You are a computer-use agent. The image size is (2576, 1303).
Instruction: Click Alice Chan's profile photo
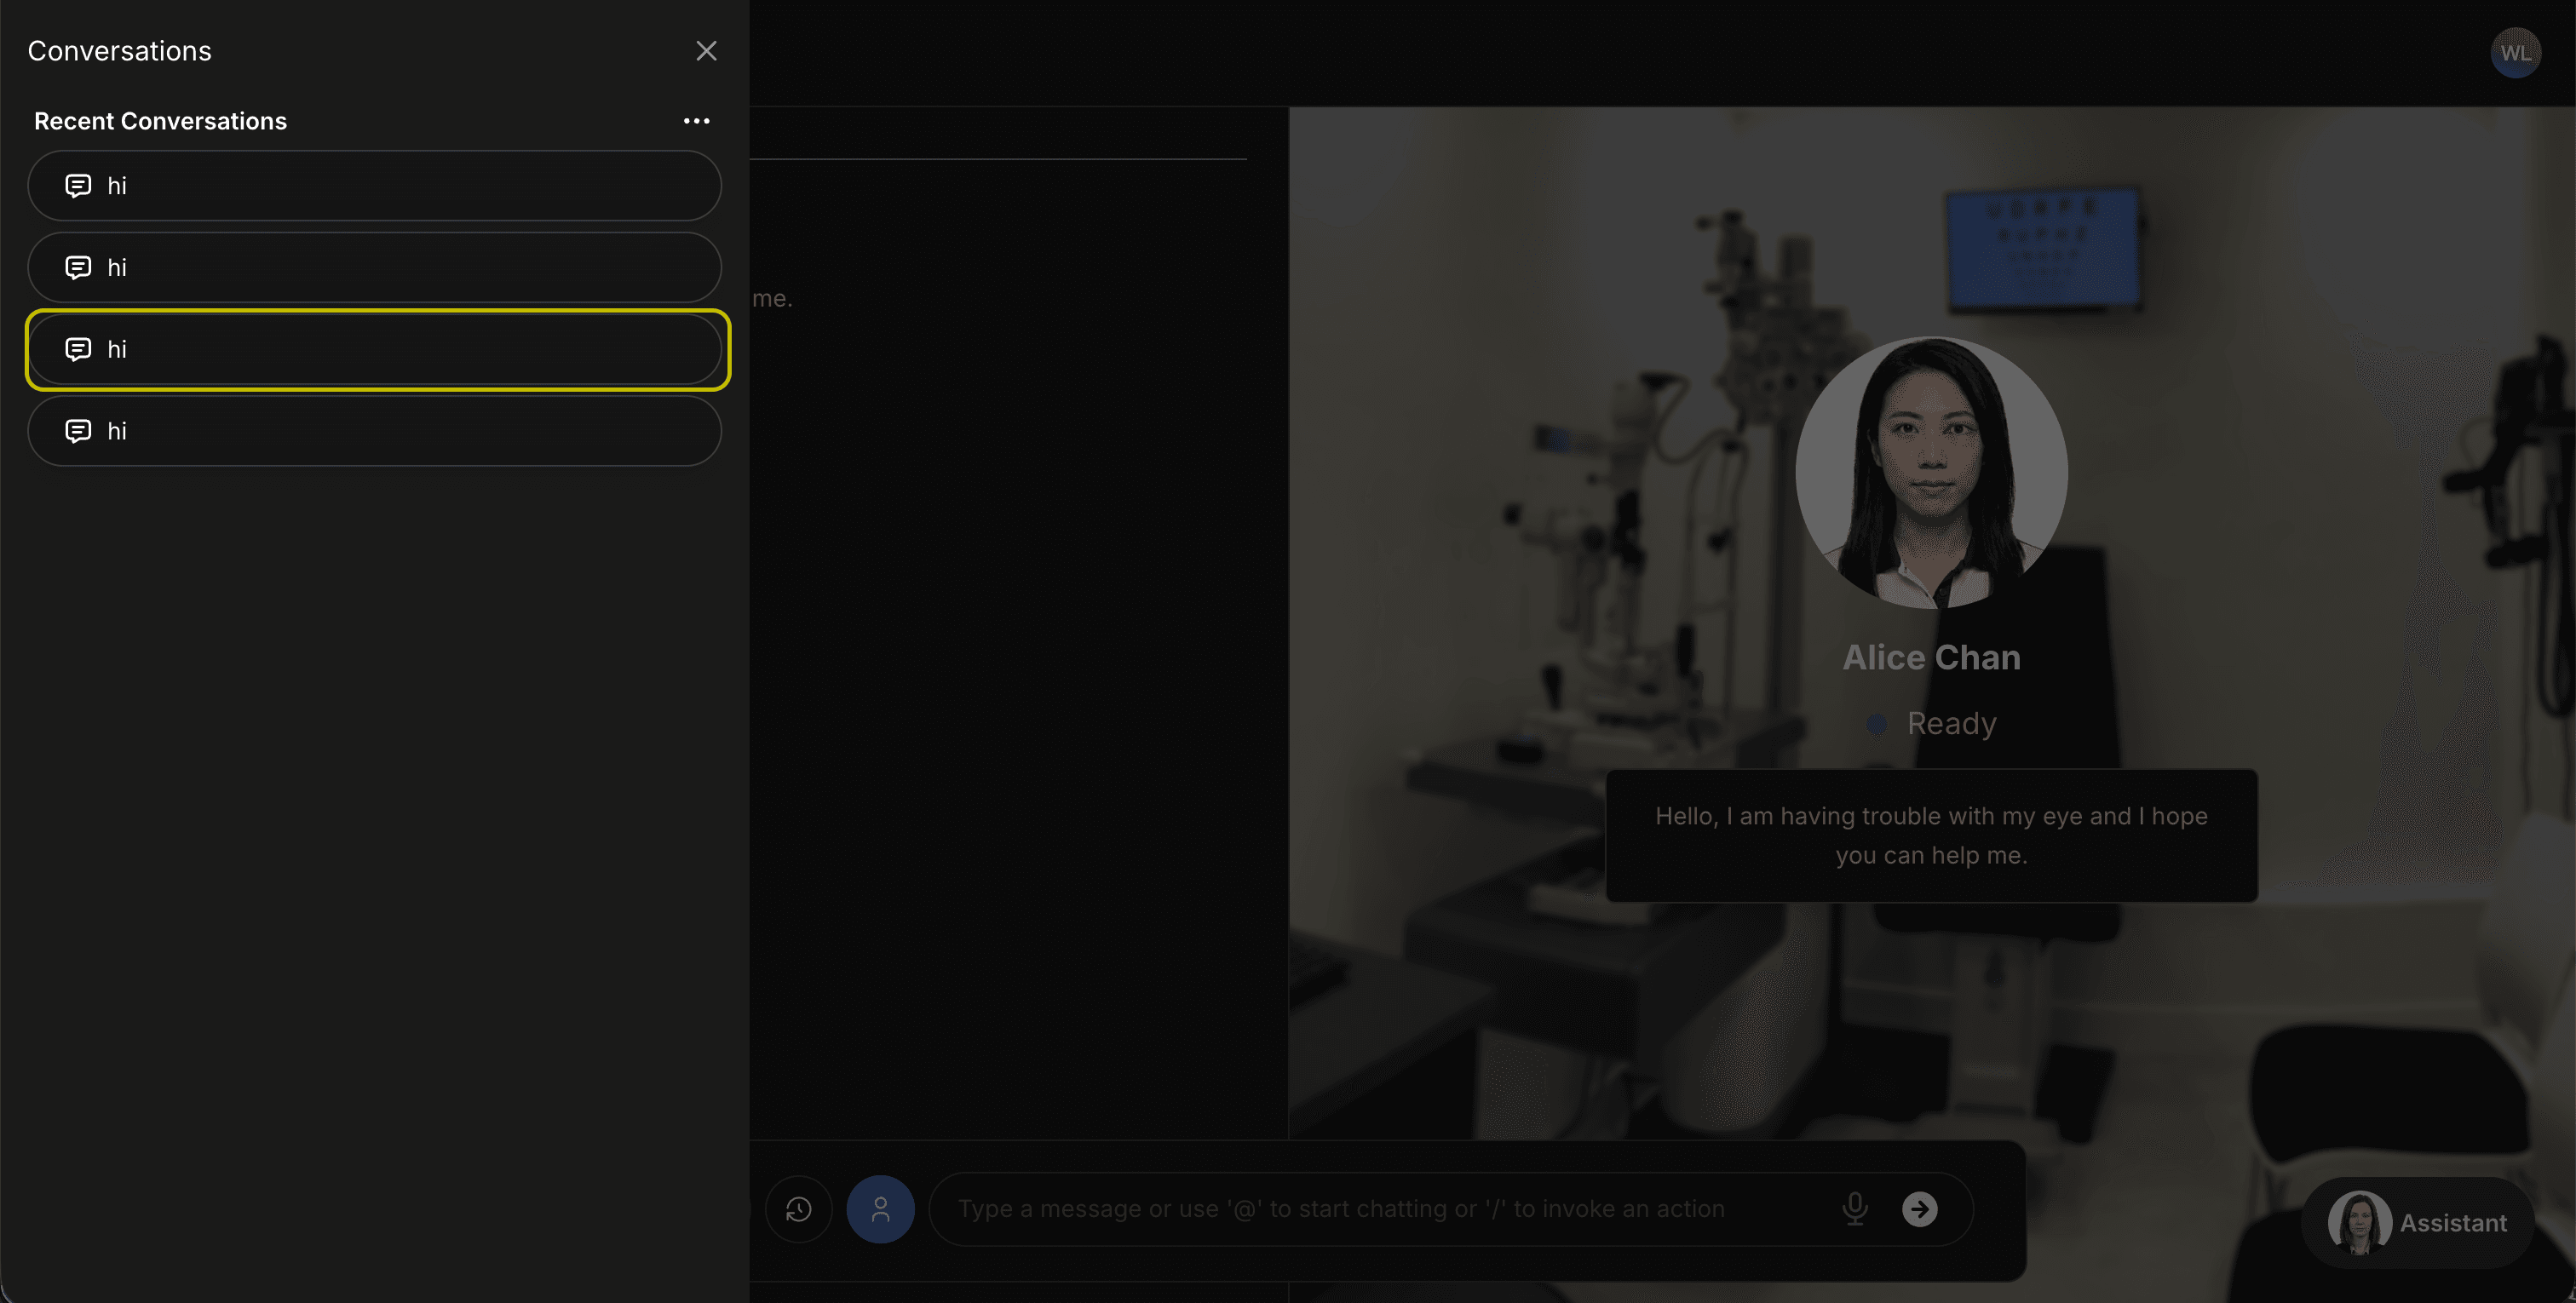coord(1931,473)
